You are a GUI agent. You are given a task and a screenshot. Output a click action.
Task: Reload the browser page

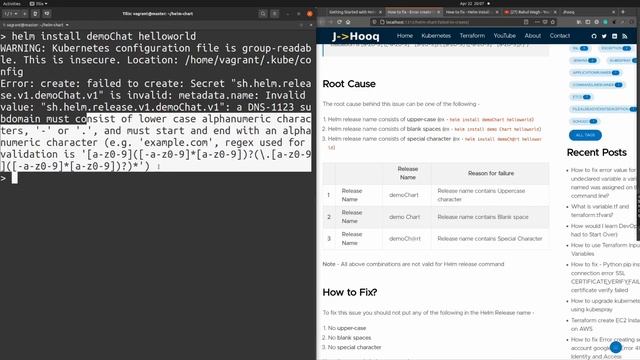coord(339,22)
